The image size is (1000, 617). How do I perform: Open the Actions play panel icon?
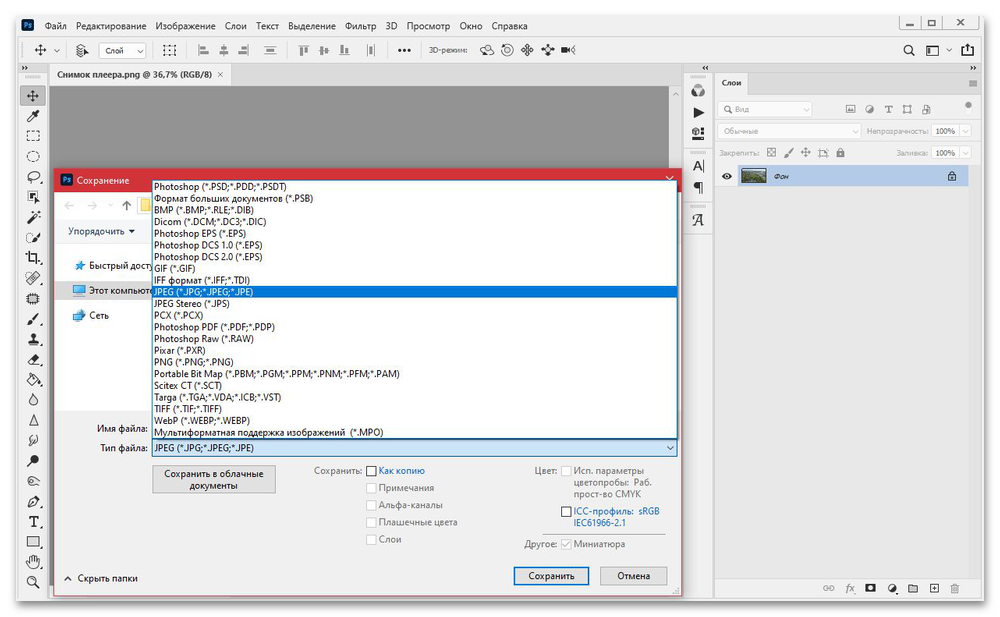click(x=698, y=112)
